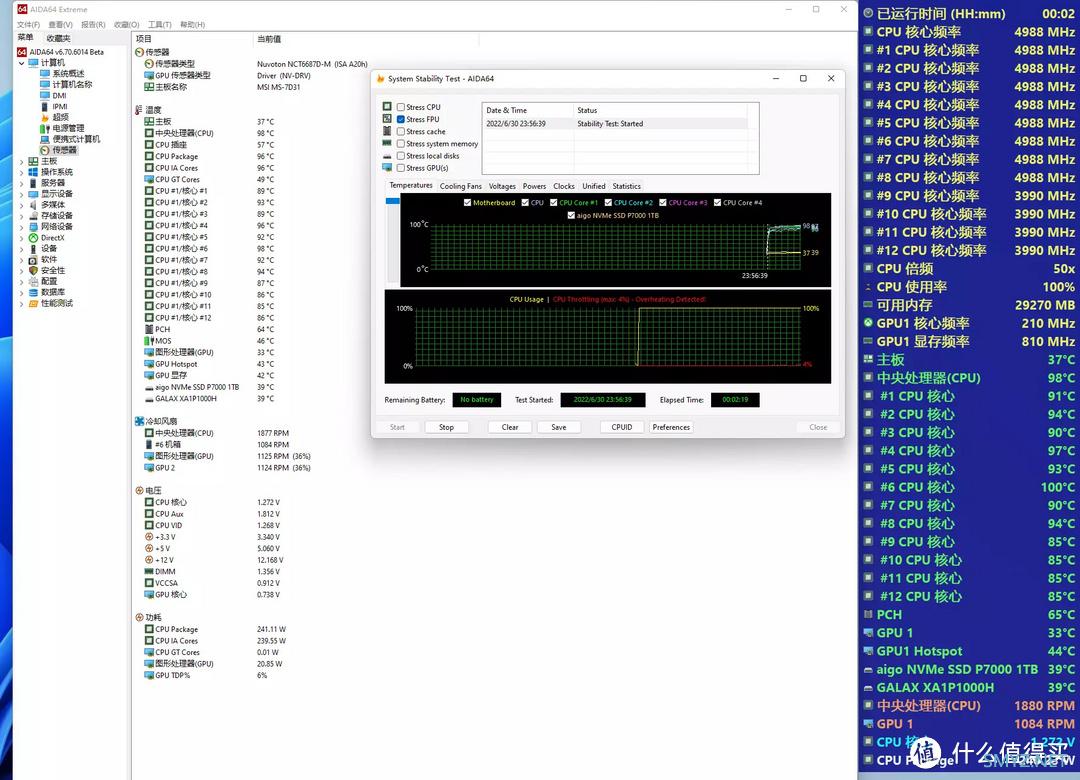Select the 系统概述 icon in the tree

tap(45, 73)
